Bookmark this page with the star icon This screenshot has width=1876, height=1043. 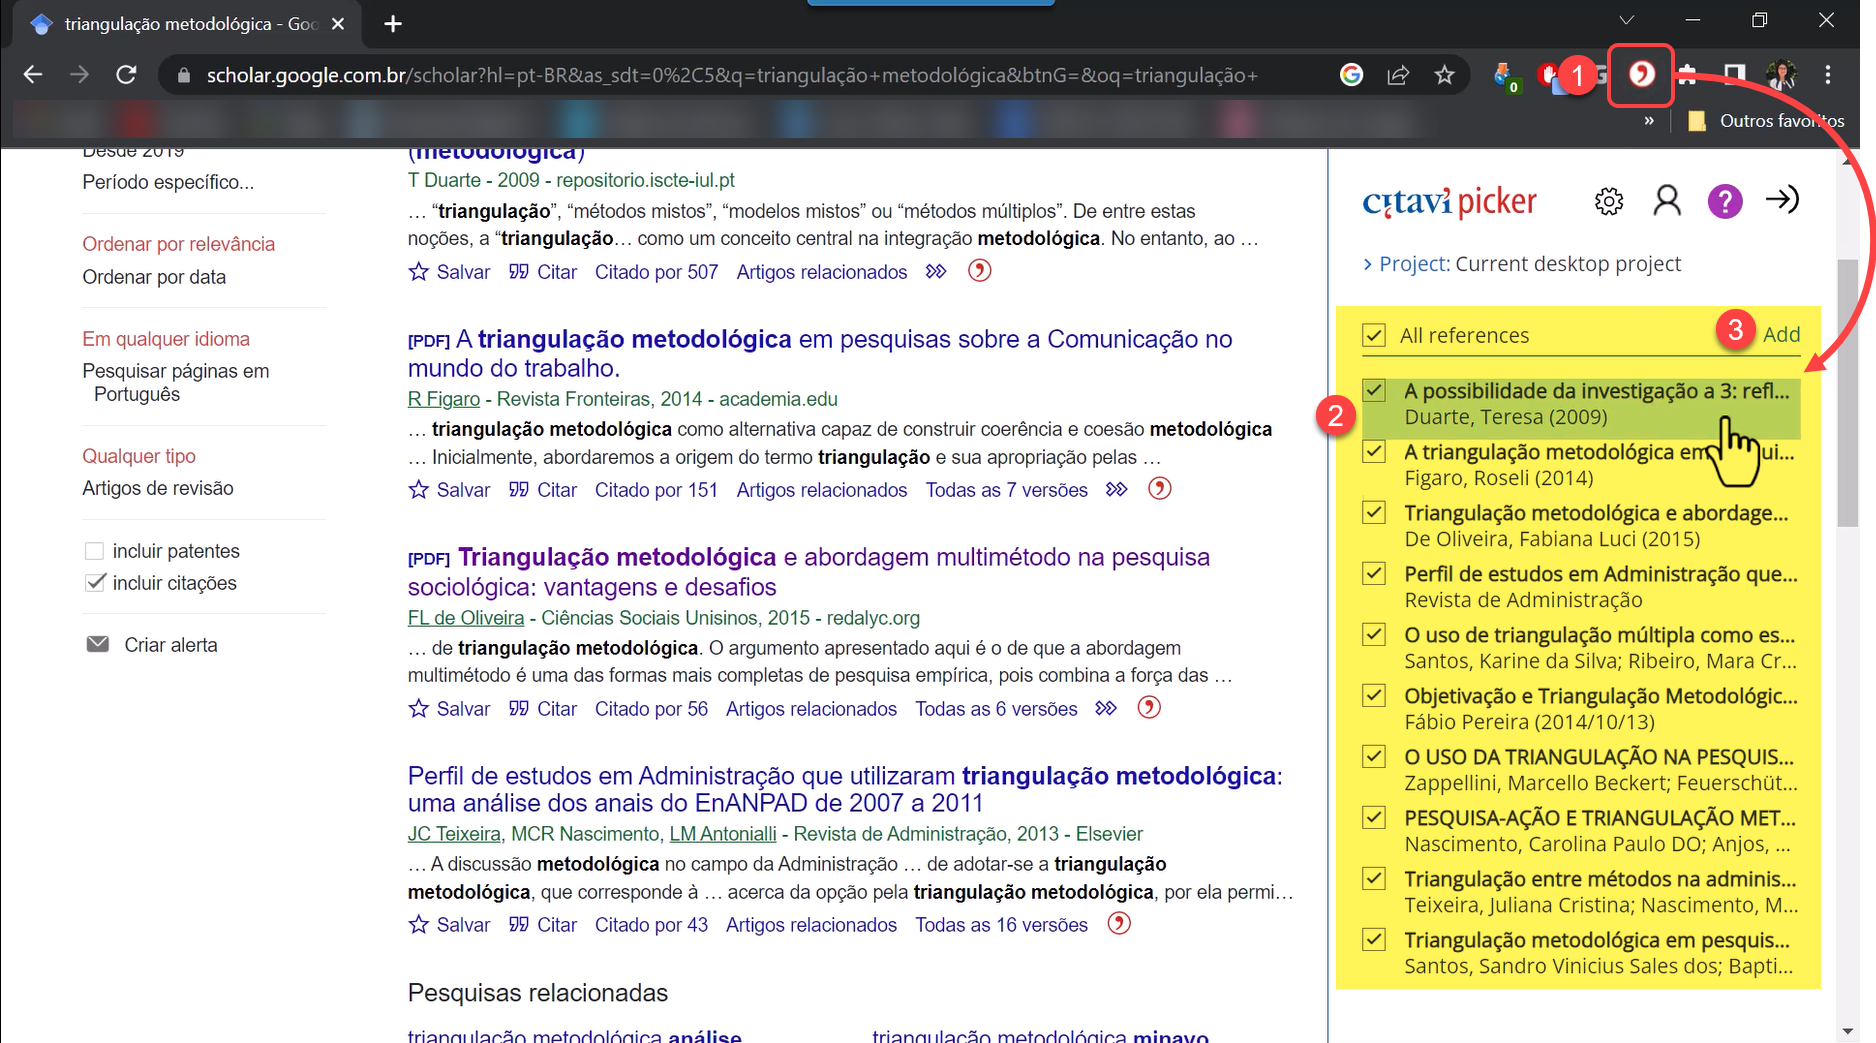tap(1444, 75)
